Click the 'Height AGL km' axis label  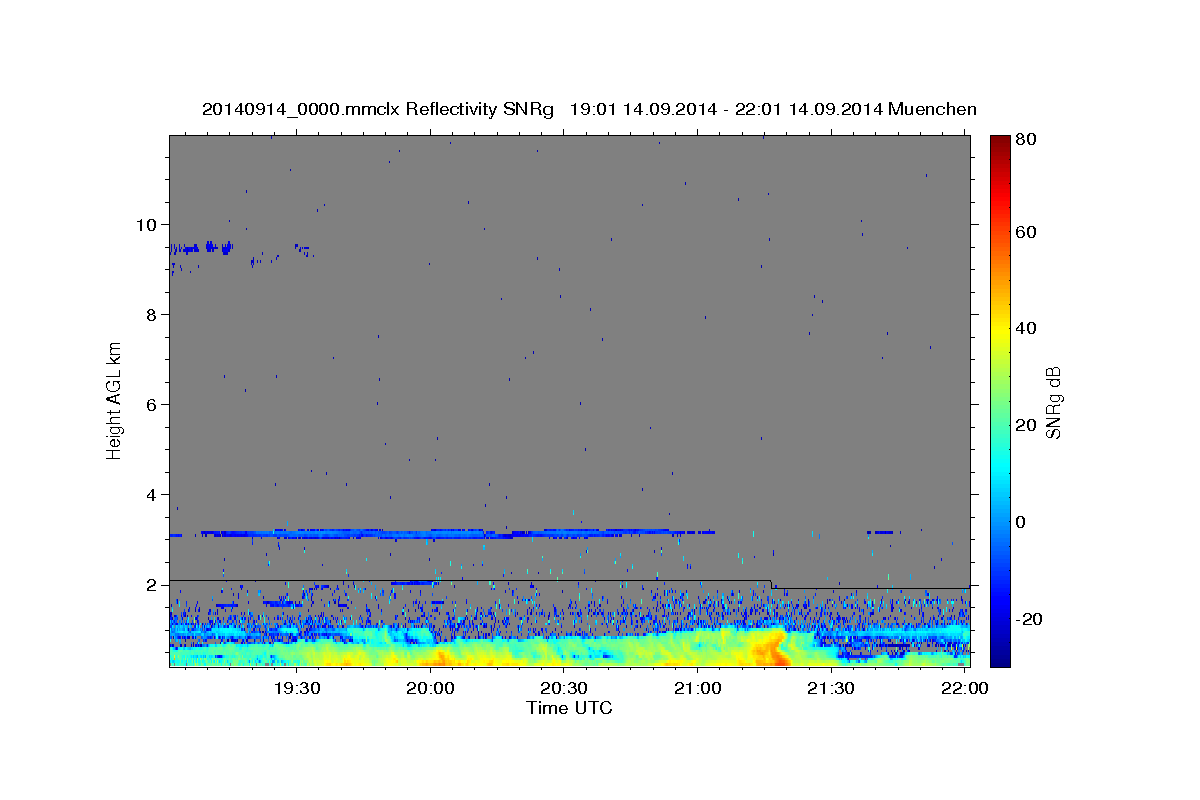[x=115, y=400]
